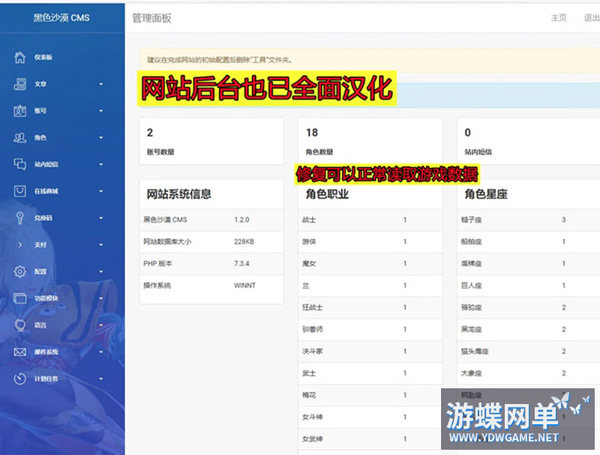
Task: Click the 兑换码 key icon
Action: point(20,218)
